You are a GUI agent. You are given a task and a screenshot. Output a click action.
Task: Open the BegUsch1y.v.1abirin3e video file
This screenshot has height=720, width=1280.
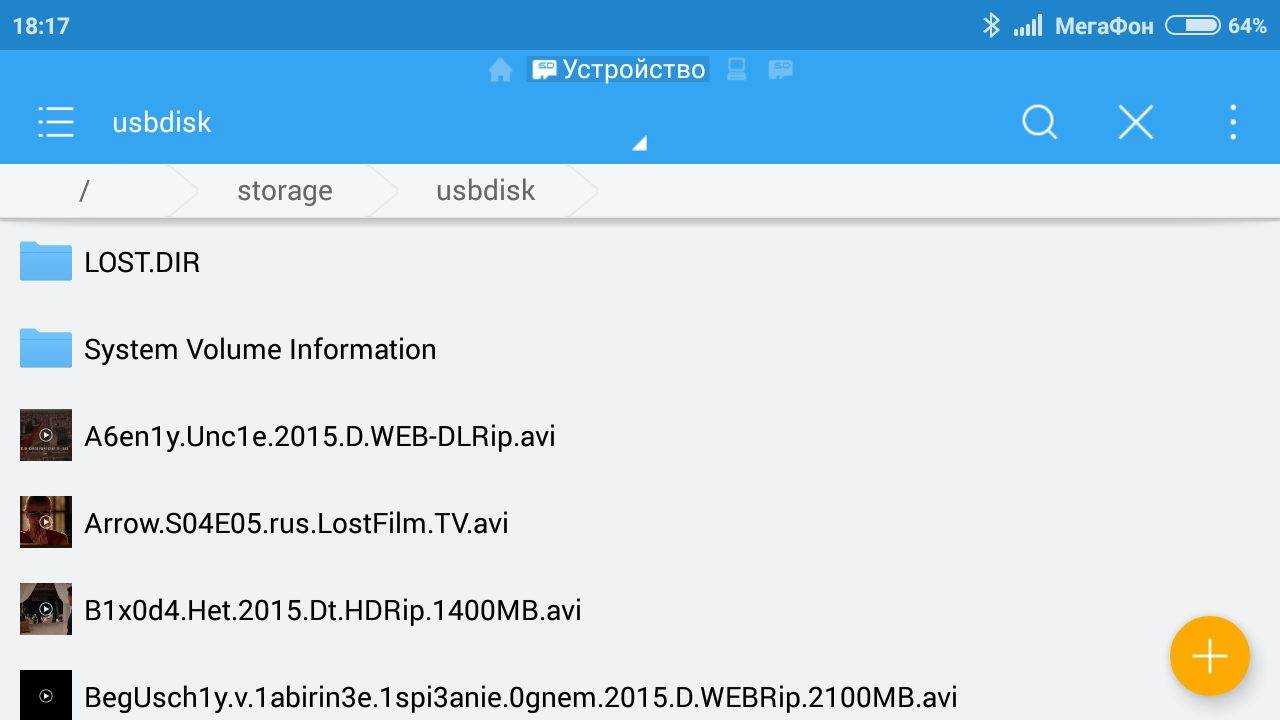point(640,694)
